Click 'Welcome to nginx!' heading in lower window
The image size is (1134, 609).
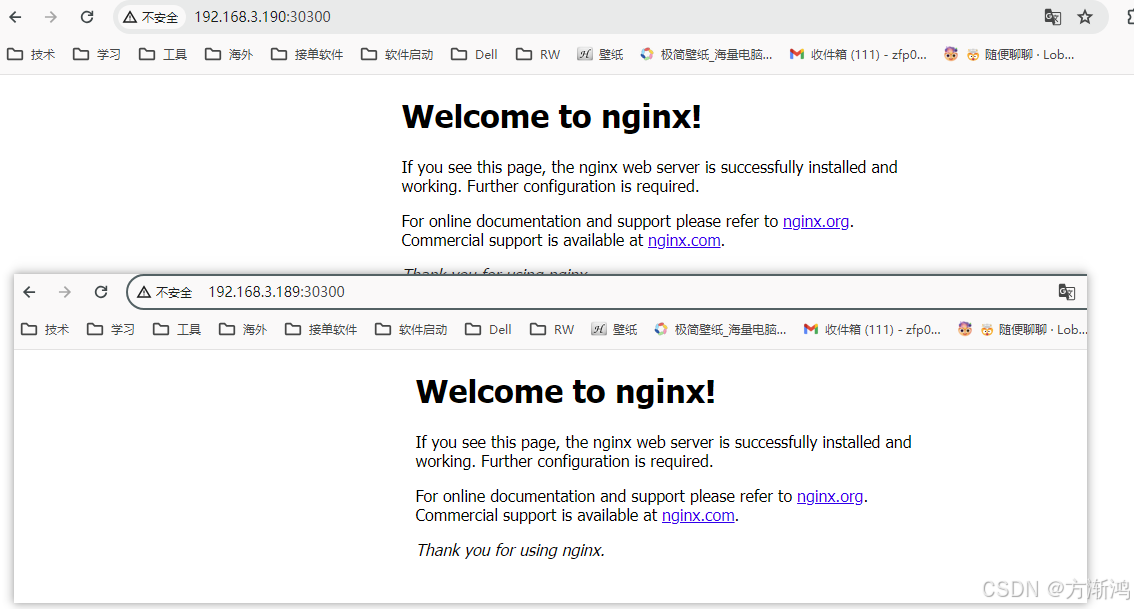[566, 391]
